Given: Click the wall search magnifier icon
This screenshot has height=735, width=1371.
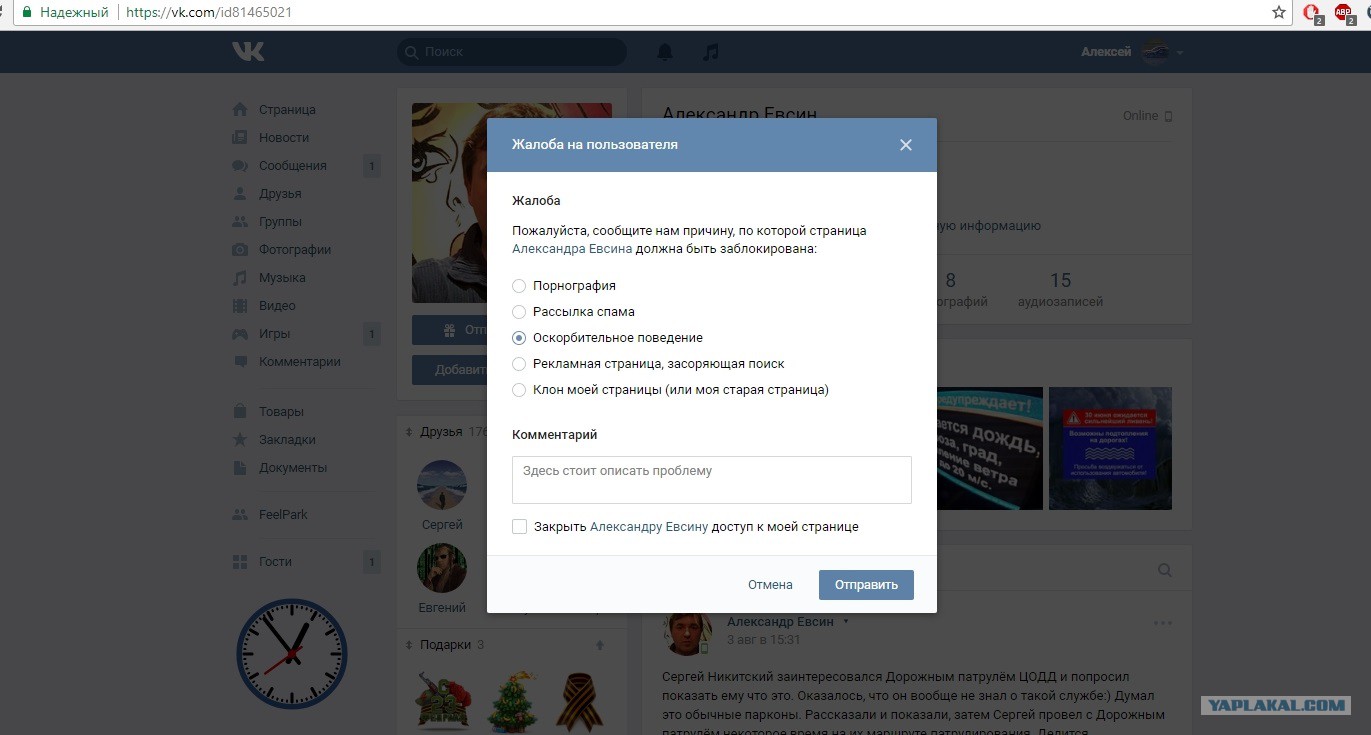Looking at the screenshot, I should click(x=1165, y=570).
